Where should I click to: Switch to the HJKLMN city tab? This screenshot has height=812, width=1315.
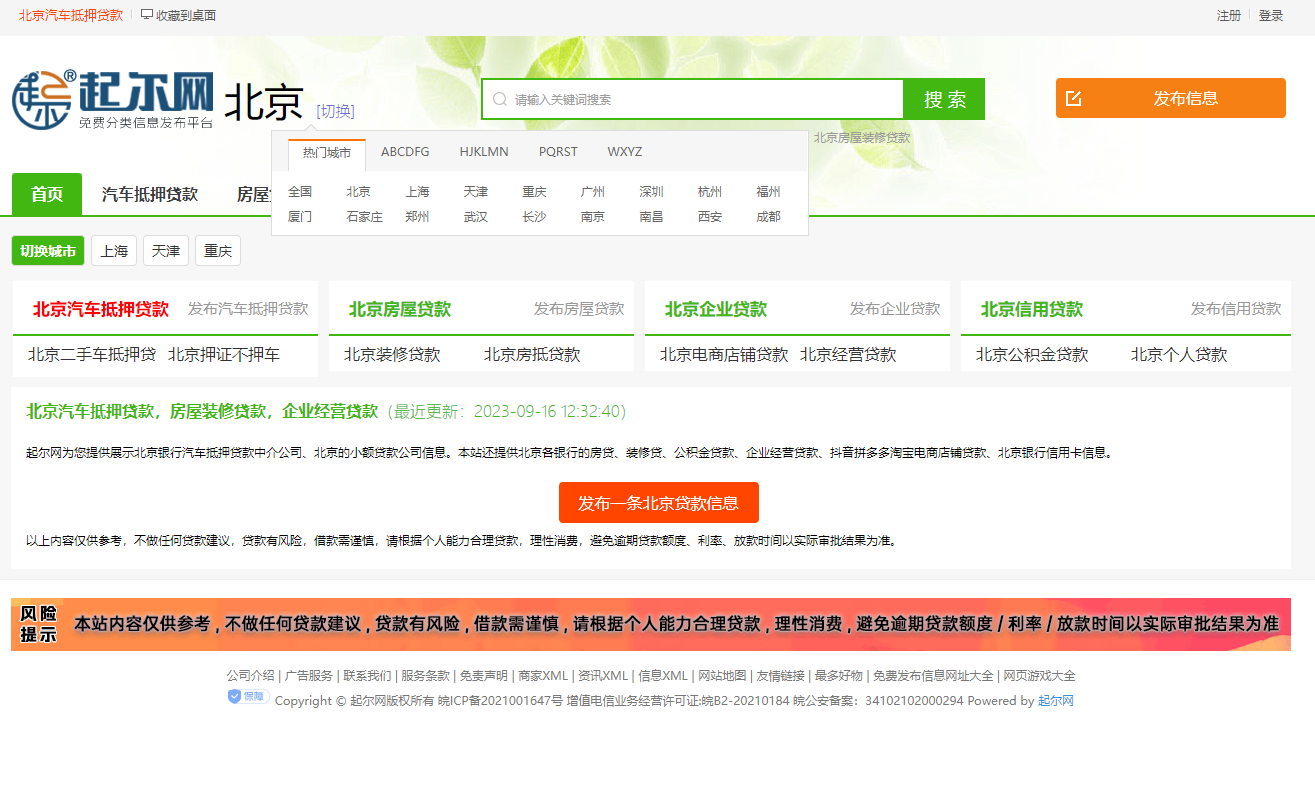[484, 152]
